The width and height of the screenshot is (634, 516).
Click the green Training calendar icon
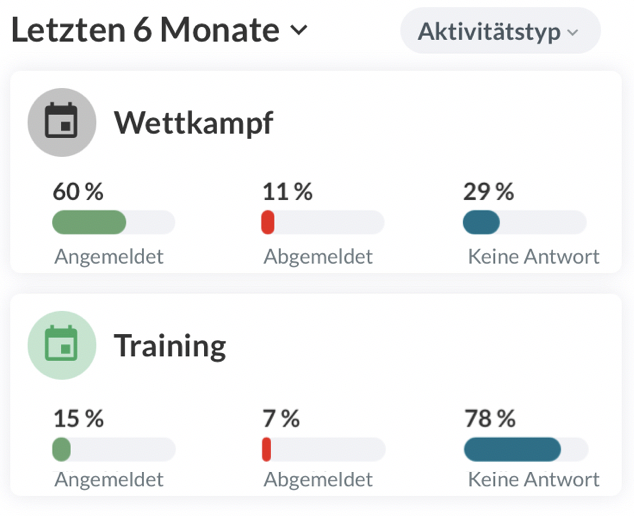point(62,345)
